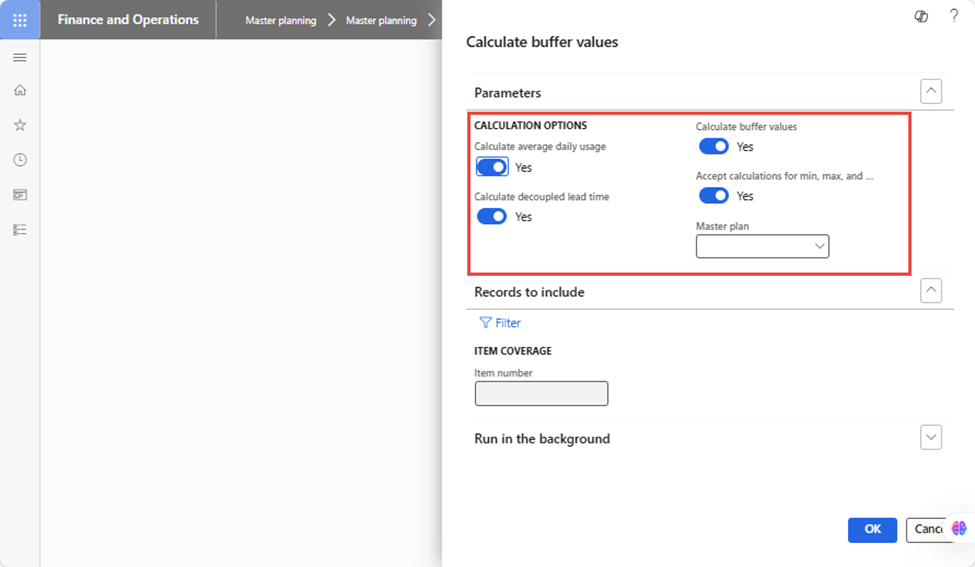Viewport: 975px width, 567px height.
Task: Open the app launcher waffle icon
Action: click(x=20, y=20)
